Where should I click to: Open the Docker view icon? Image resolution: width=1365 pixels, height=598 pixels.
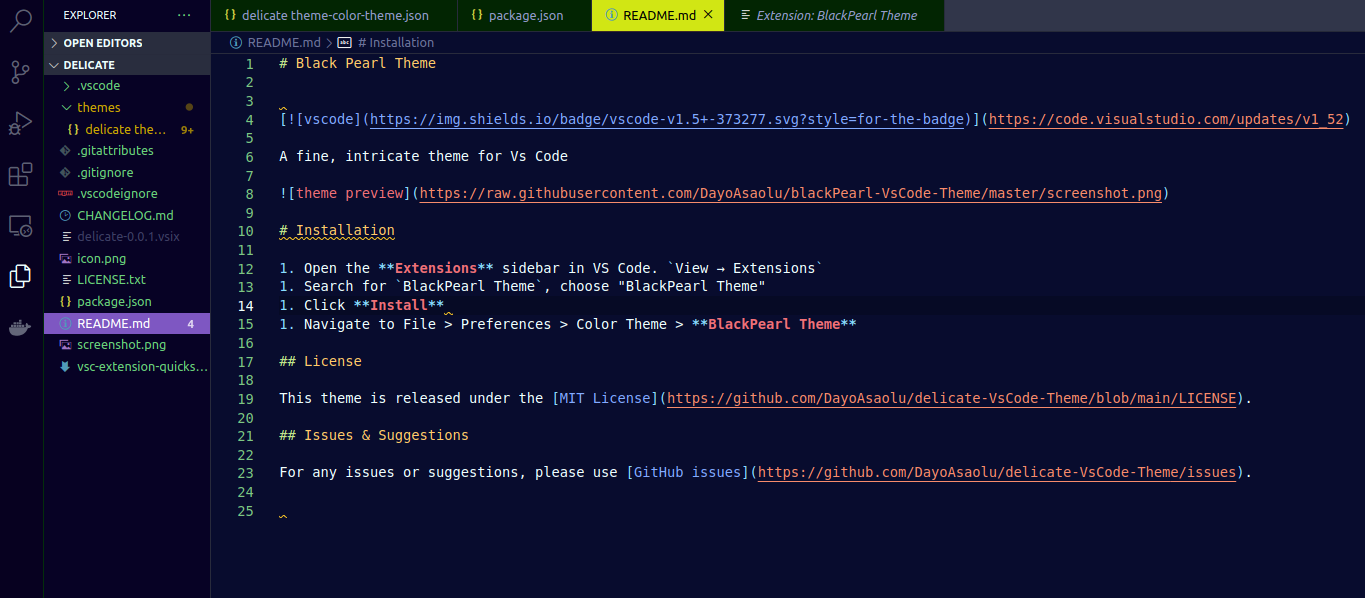pos(21,328)
